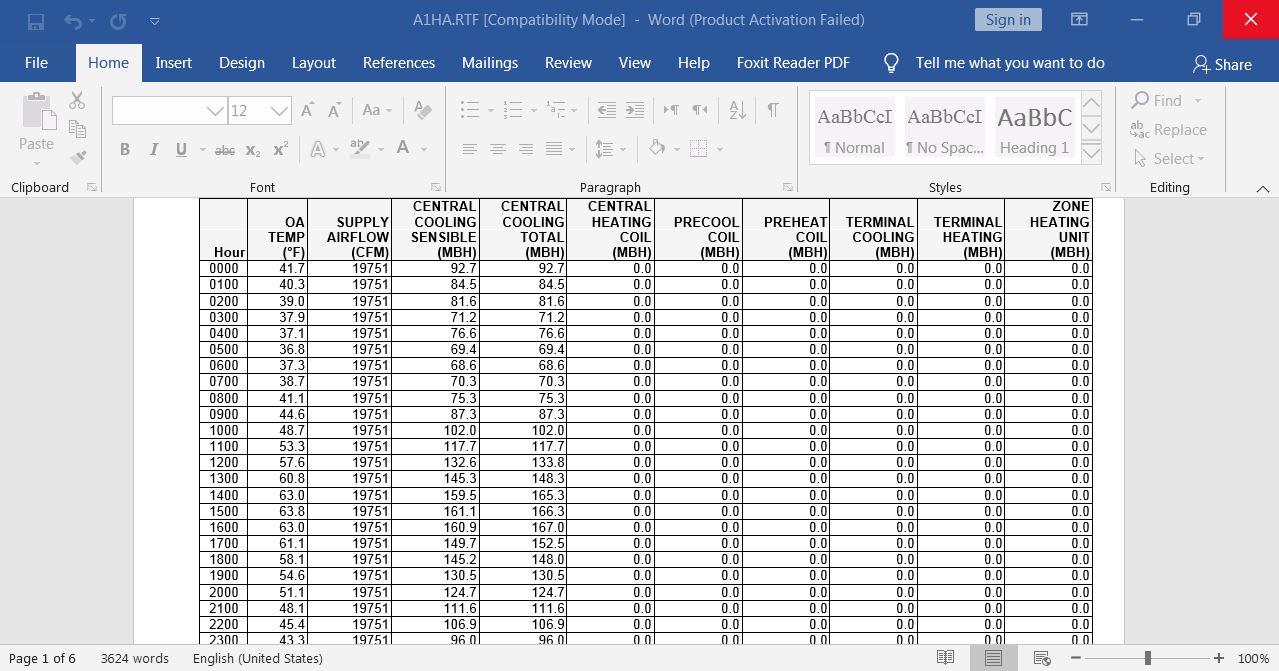Click the Sign in button
The image size is (1279, 671).
pyautogui.click(x=1007, y=20)
